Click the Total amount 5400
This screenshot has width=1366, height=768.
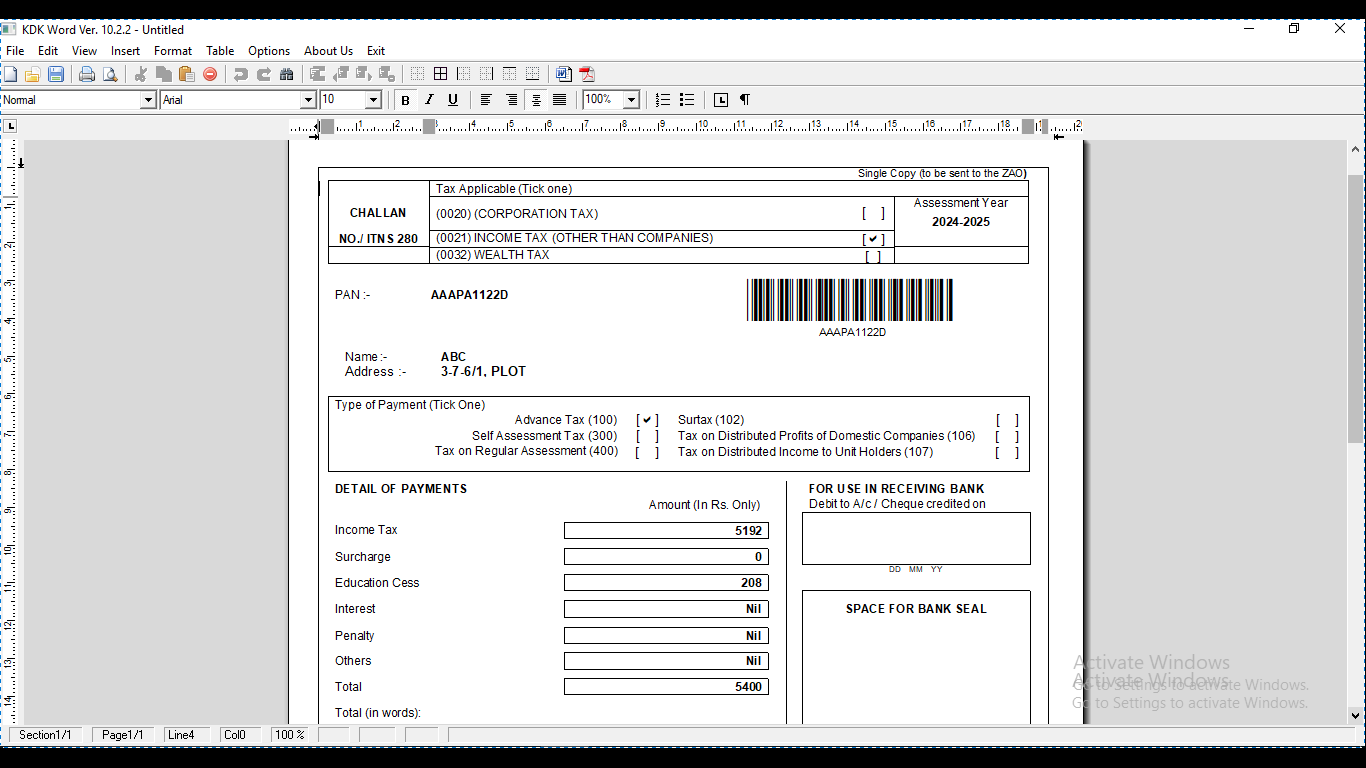click(749, 687)
